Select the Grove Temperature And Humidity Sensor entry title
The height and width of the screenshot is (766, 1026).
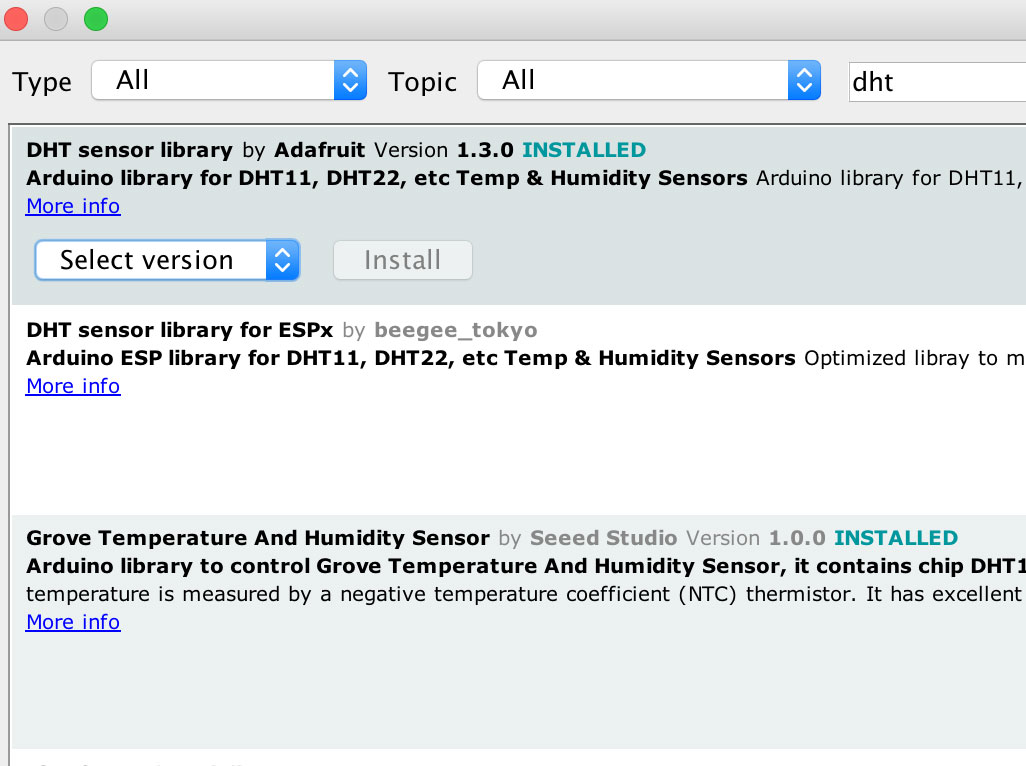click(x=258, y=538)
